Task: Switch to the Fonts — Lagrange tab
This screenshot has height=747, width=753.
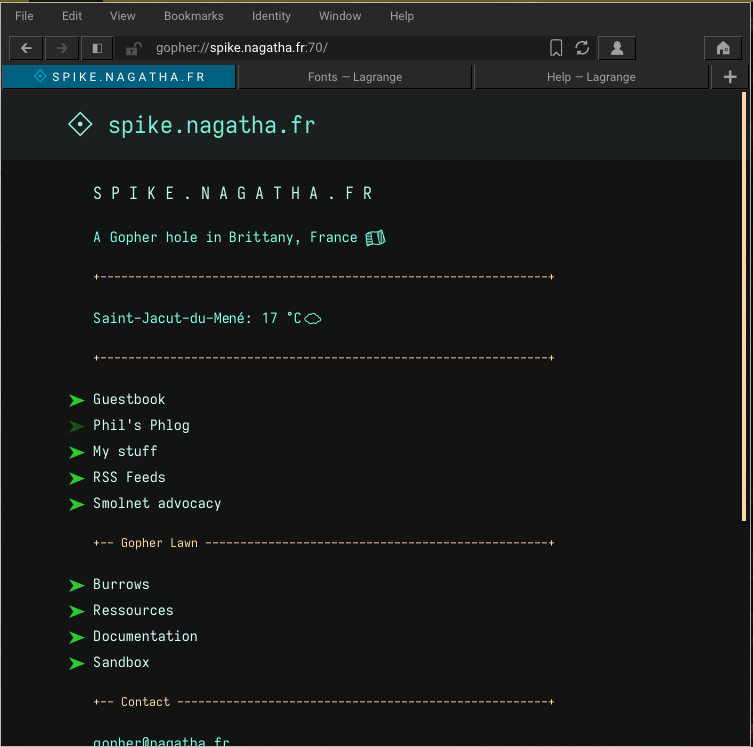Action: point(354,77)
